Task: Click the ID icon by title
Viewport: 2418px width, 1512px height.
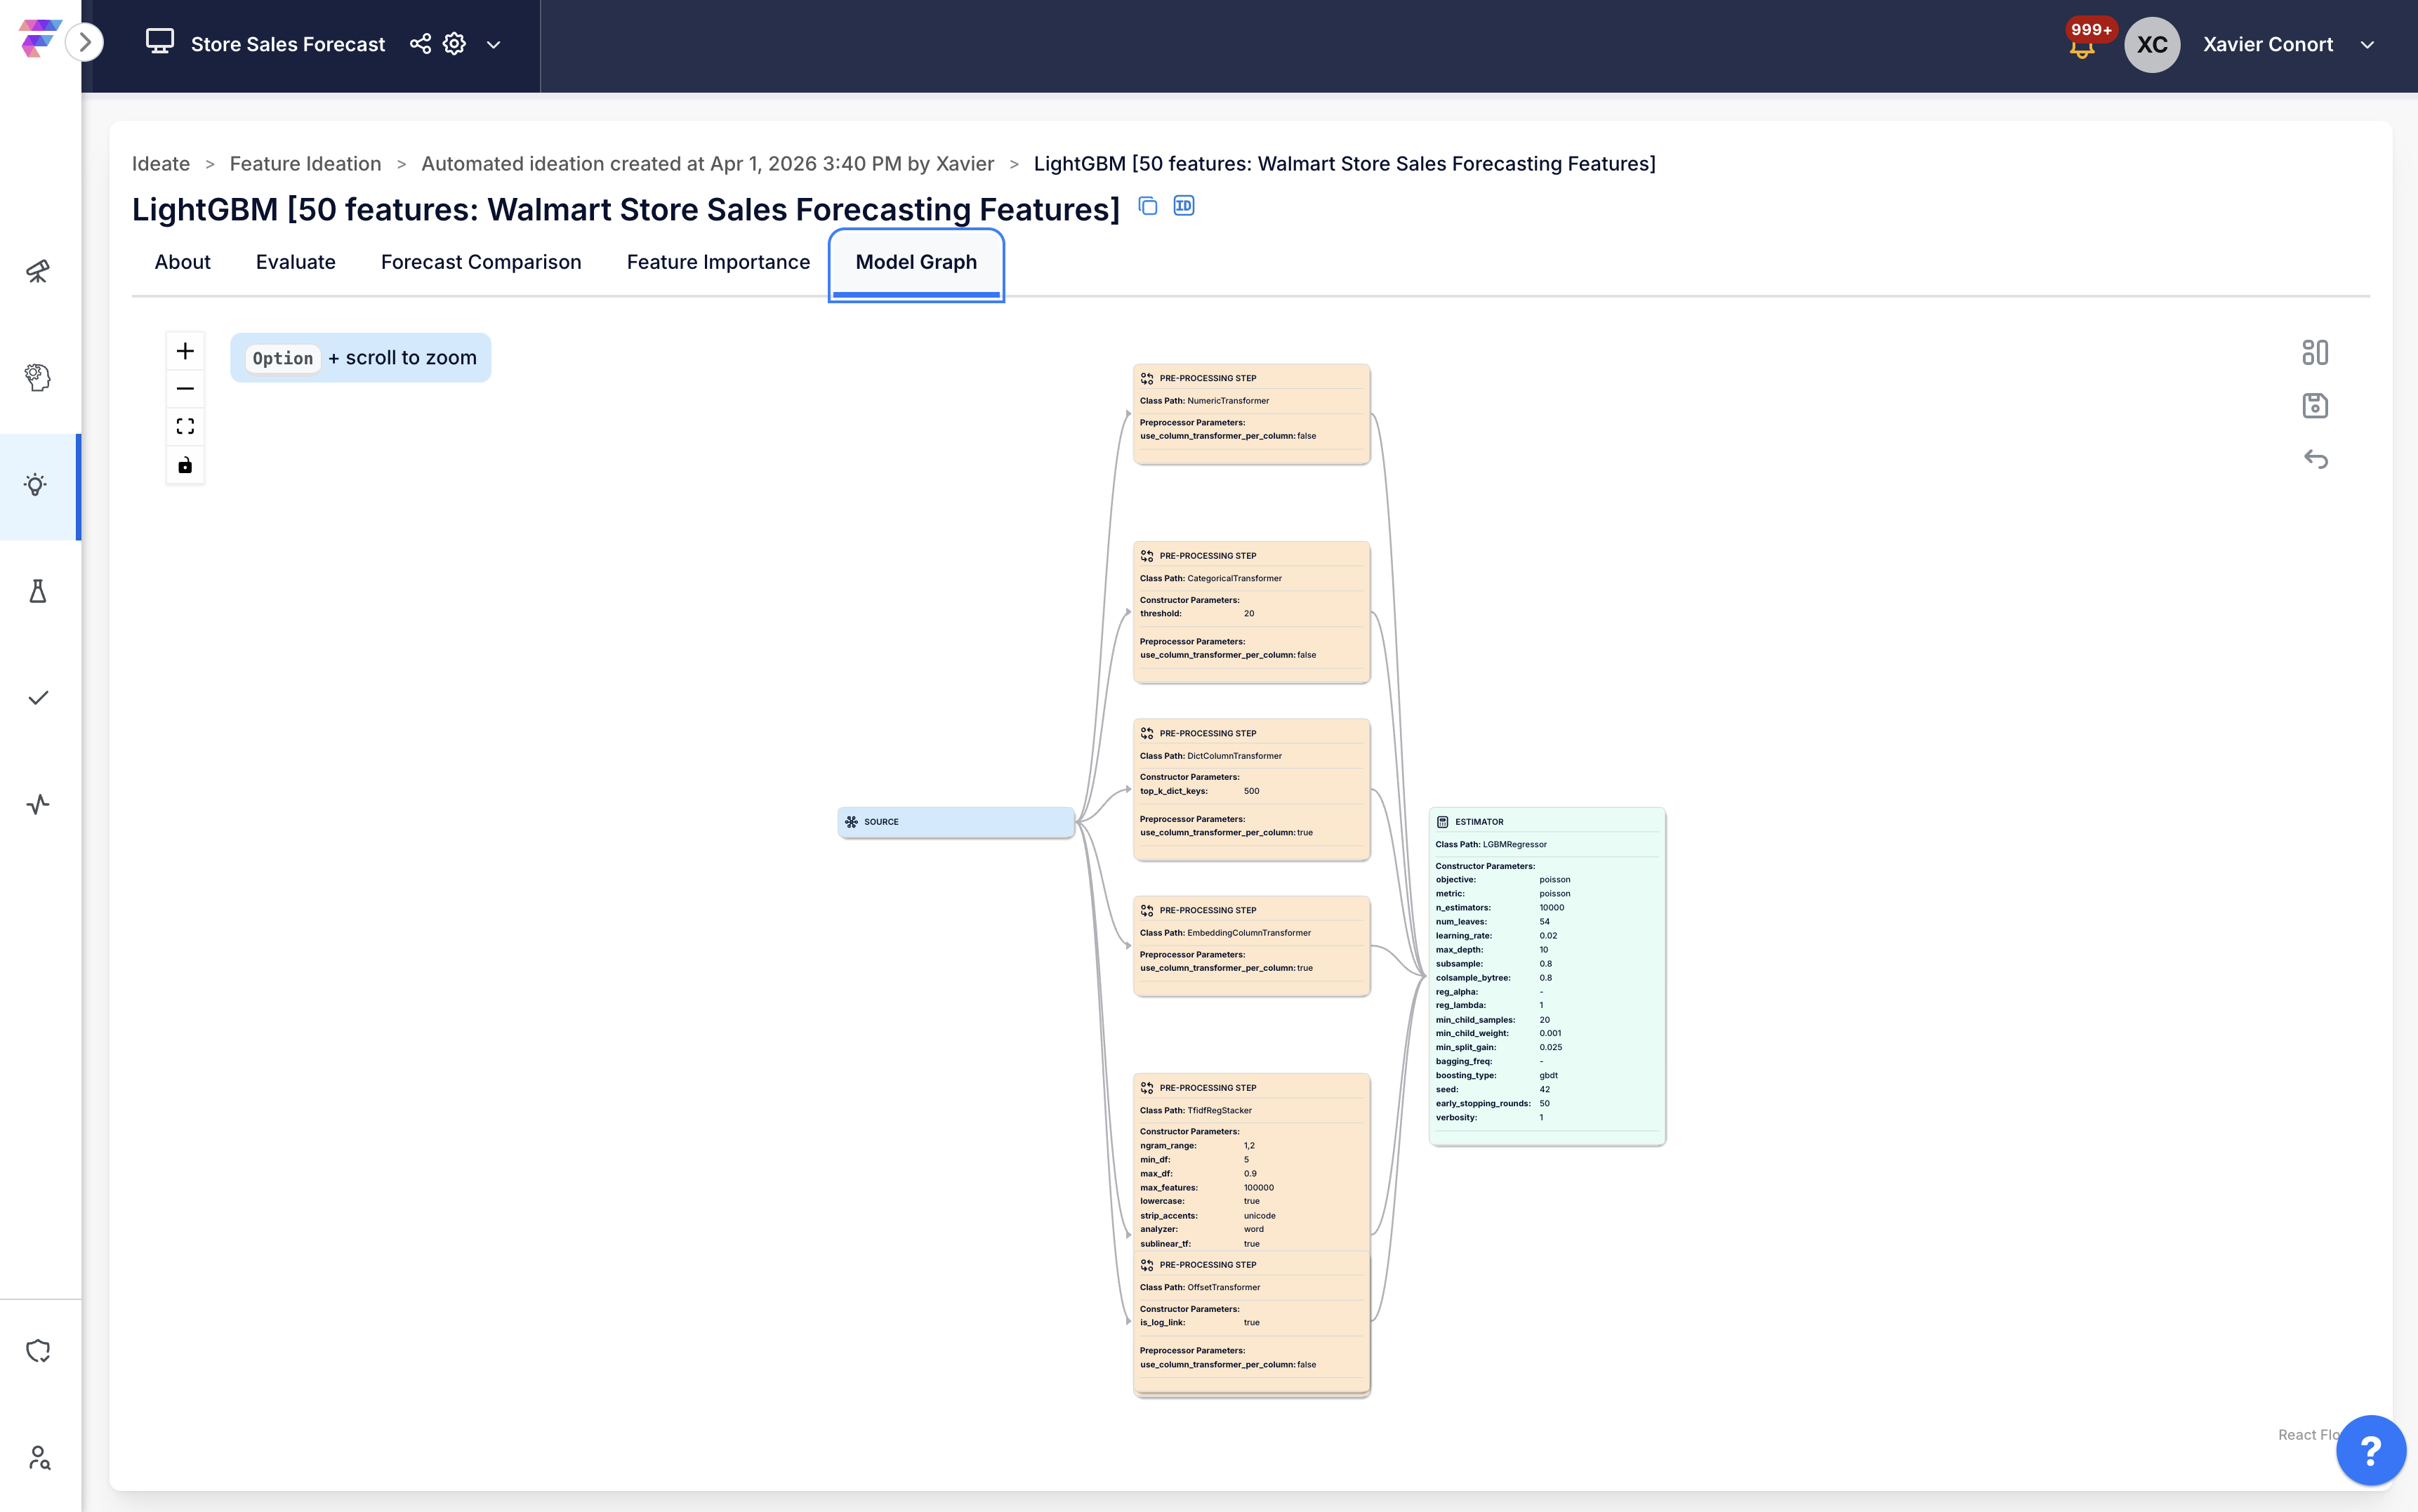Action: pyautogui.click(x=1184, y=206)
